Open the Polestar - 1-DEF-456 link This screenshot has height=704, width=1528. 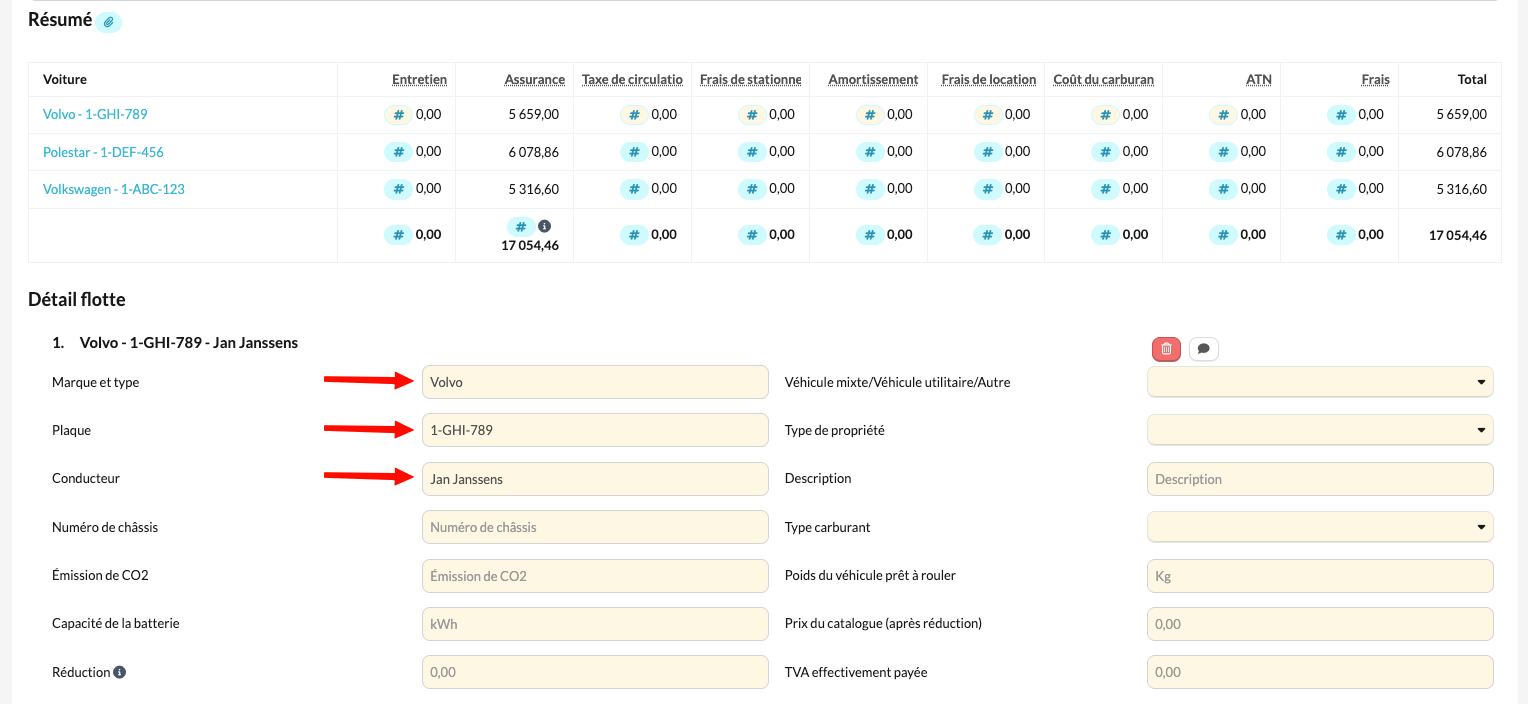tap(103, 152)
